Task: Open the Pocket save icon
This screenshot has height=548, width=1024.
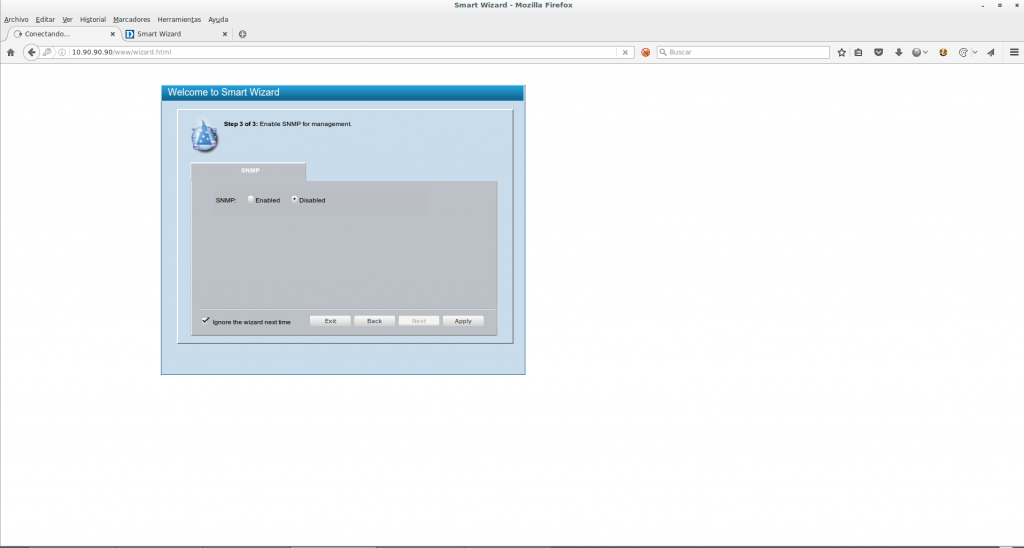Action: click(879, 52)
